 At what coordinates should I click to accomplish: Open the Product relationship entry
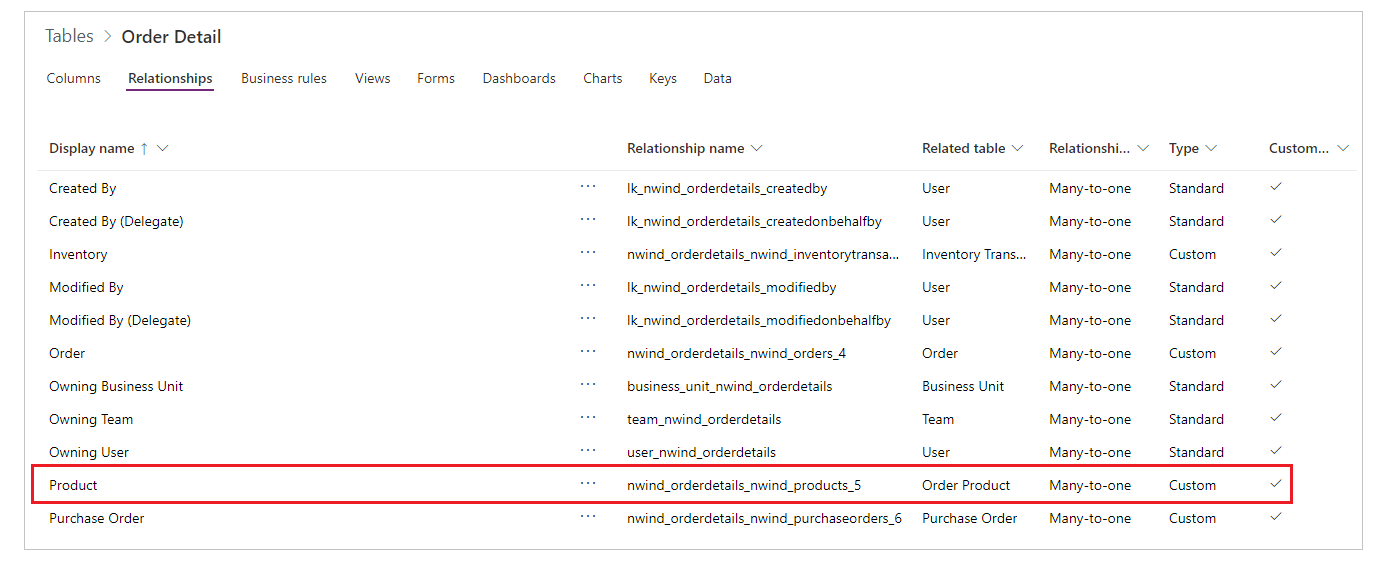[x=74, y=485]
